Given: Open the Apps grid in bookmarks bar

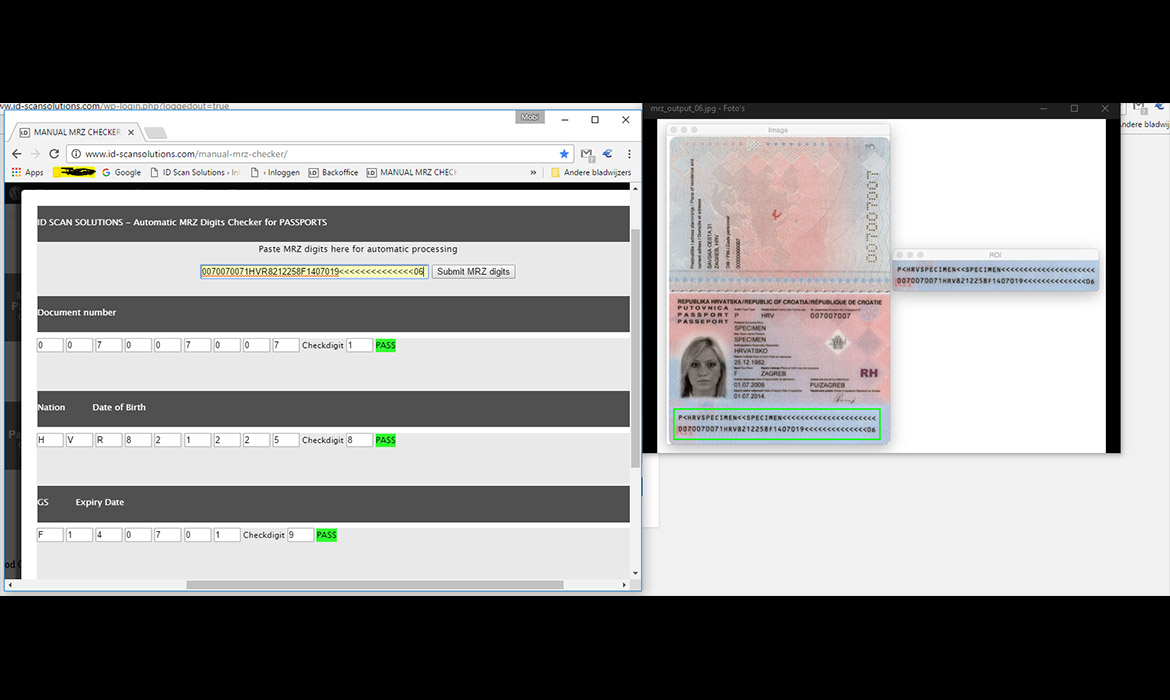Looking at the screenshot, I should click(x=17, y=172).
